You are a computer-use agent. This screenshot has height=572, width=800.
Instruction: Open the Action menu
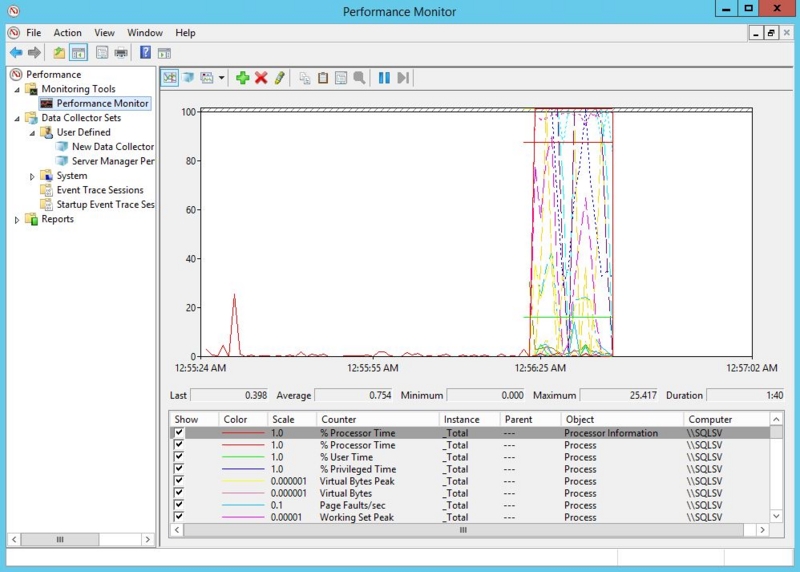tap(67, 33)
